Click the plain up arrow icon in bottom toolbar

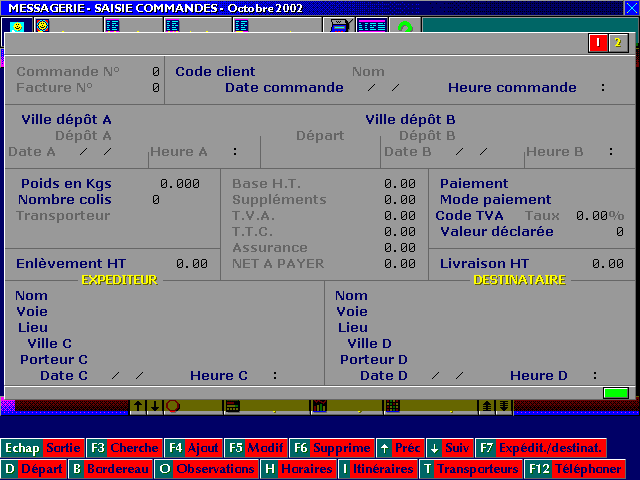(x=138, y=406)
